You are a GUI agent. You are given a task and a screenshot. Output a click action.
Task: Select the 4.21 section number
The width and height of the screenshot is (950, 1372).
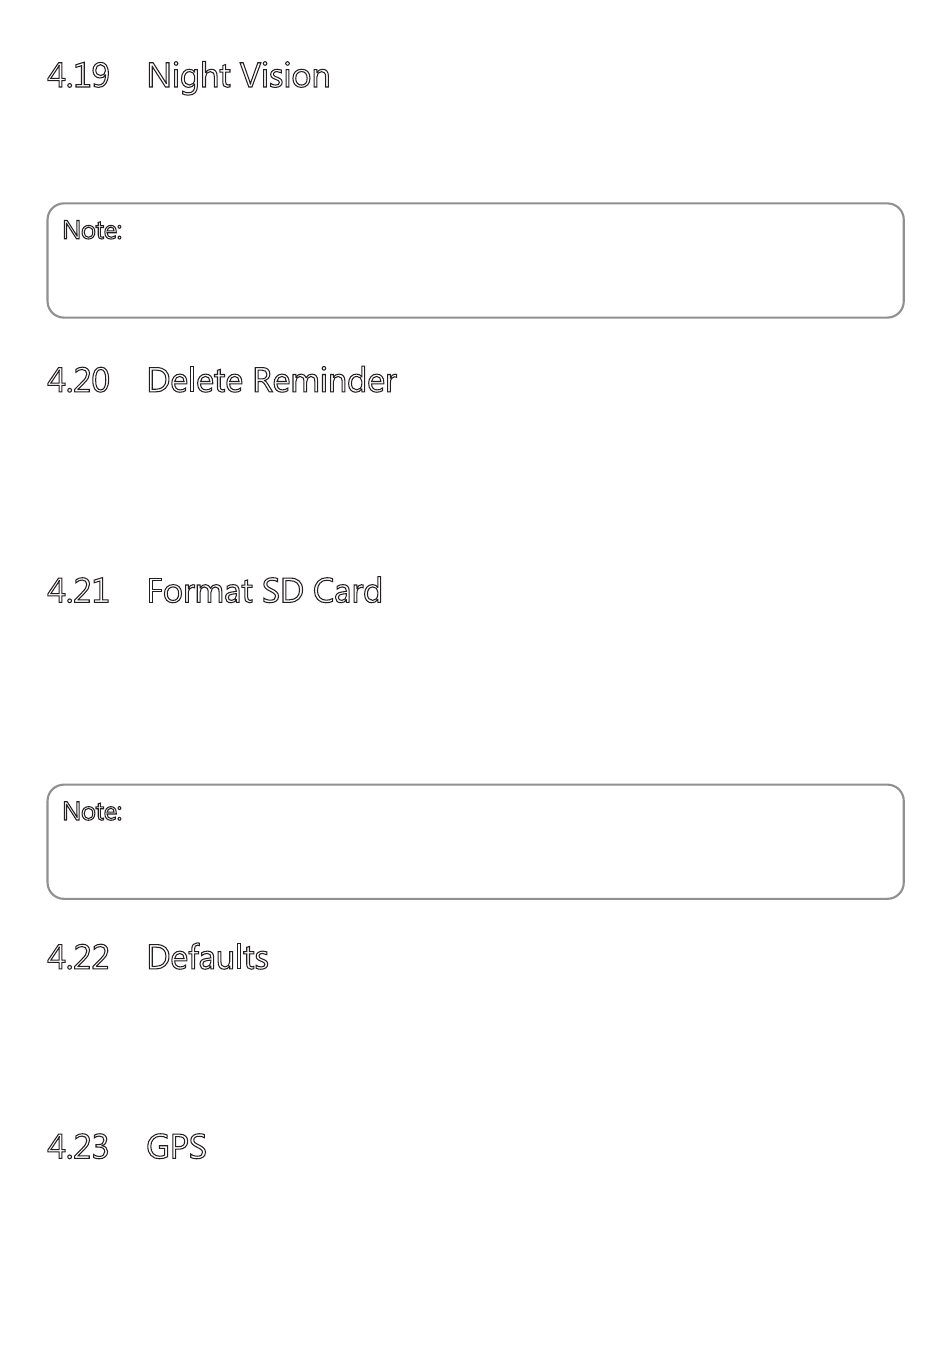point(78,590)
